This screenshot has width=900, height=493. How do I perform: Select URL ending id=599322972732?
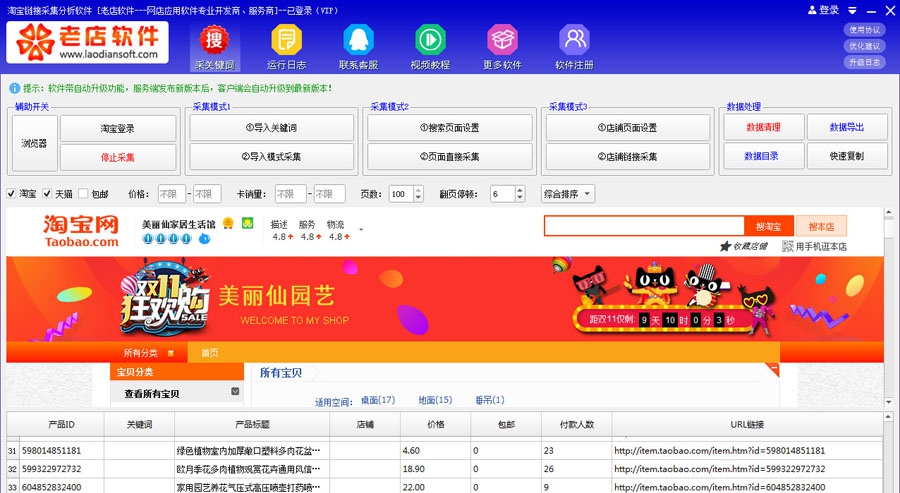[747, 469]
